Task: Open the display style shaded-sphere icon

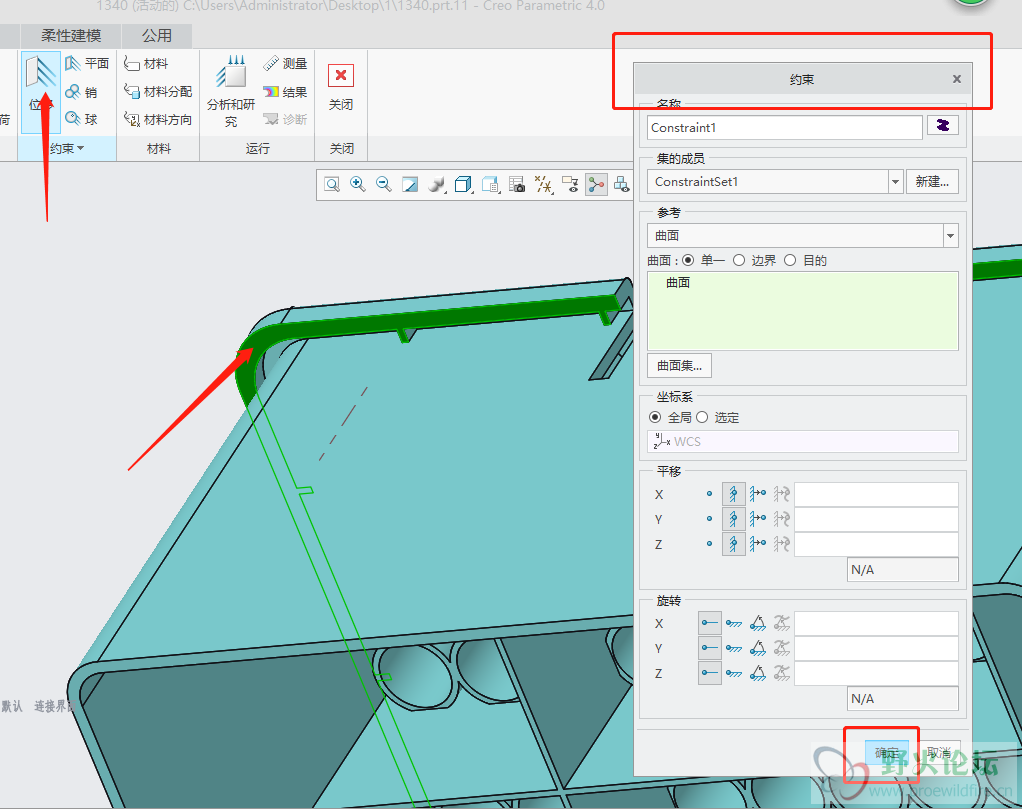Action: (437, 184)
